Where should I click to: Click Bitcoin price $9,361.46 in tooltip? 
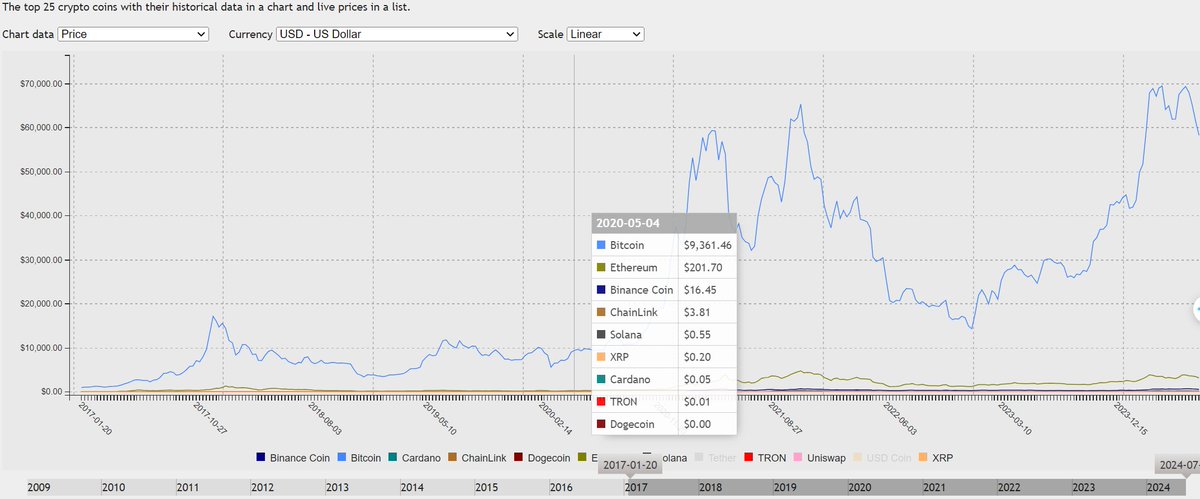[708, 244]
